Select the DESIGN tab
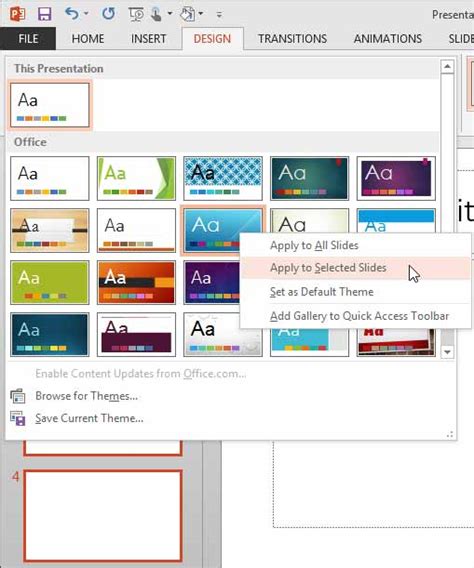Image resolution: width=474 pixels, height=568 pixels. pos(212,38)
